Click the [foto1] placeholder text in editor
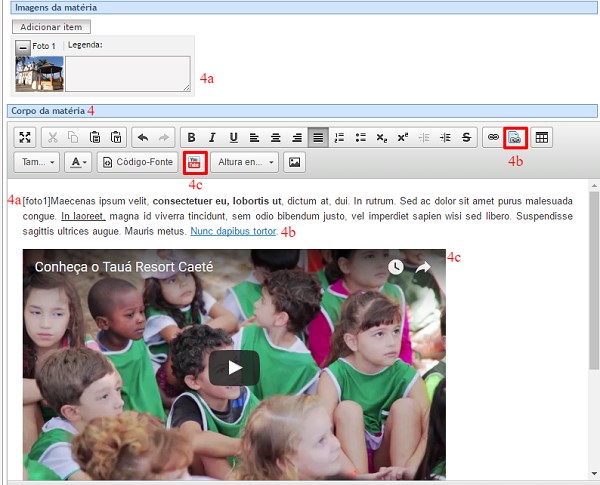 point(36,201)
